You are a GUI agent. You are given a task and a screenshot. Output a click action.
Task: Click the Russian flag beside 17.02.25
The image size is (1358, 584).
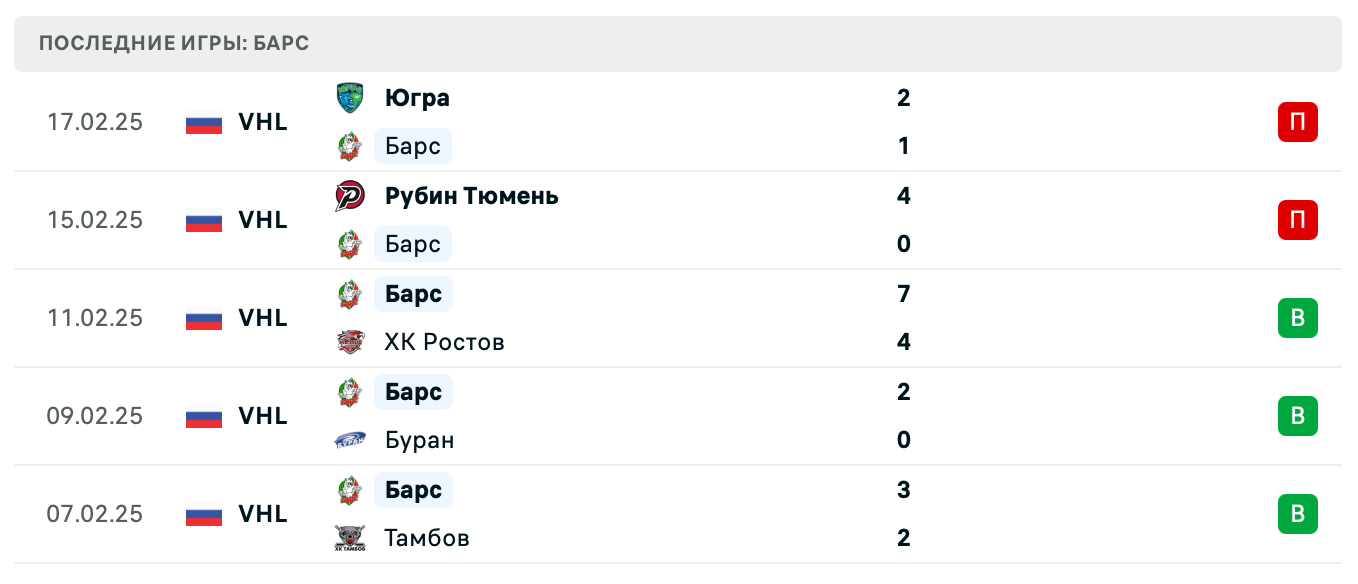click(202, 122)
